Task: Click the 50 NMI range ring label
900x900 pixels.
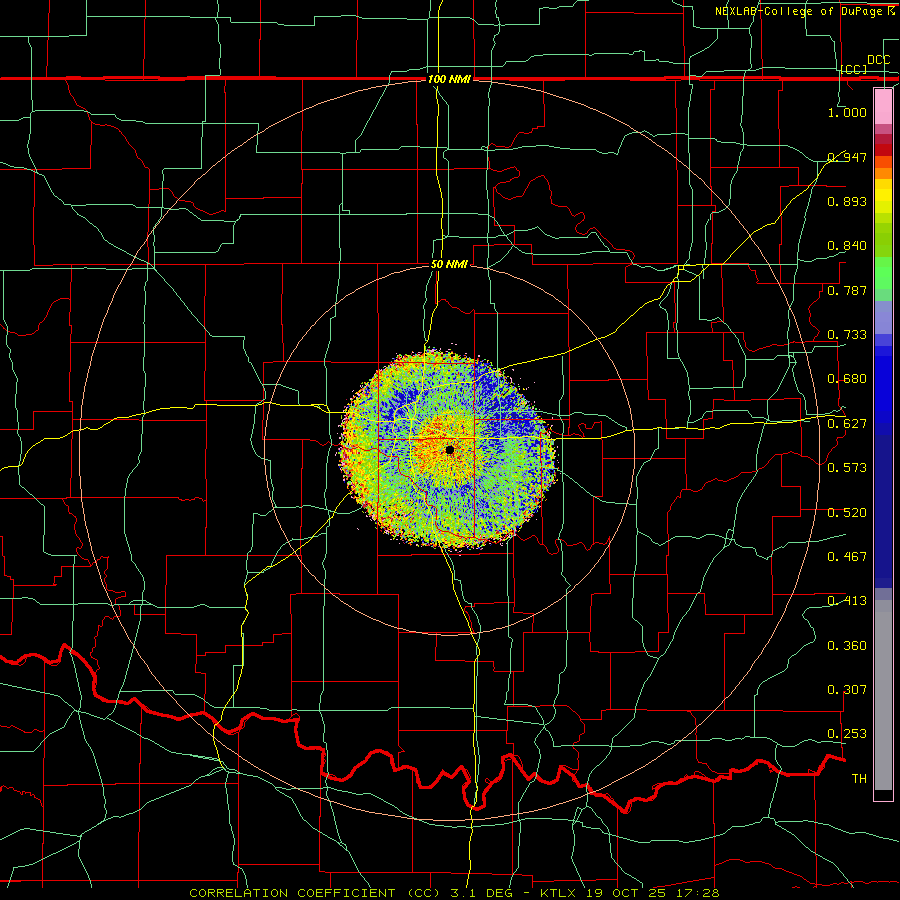Action: (x=449, y=264)
